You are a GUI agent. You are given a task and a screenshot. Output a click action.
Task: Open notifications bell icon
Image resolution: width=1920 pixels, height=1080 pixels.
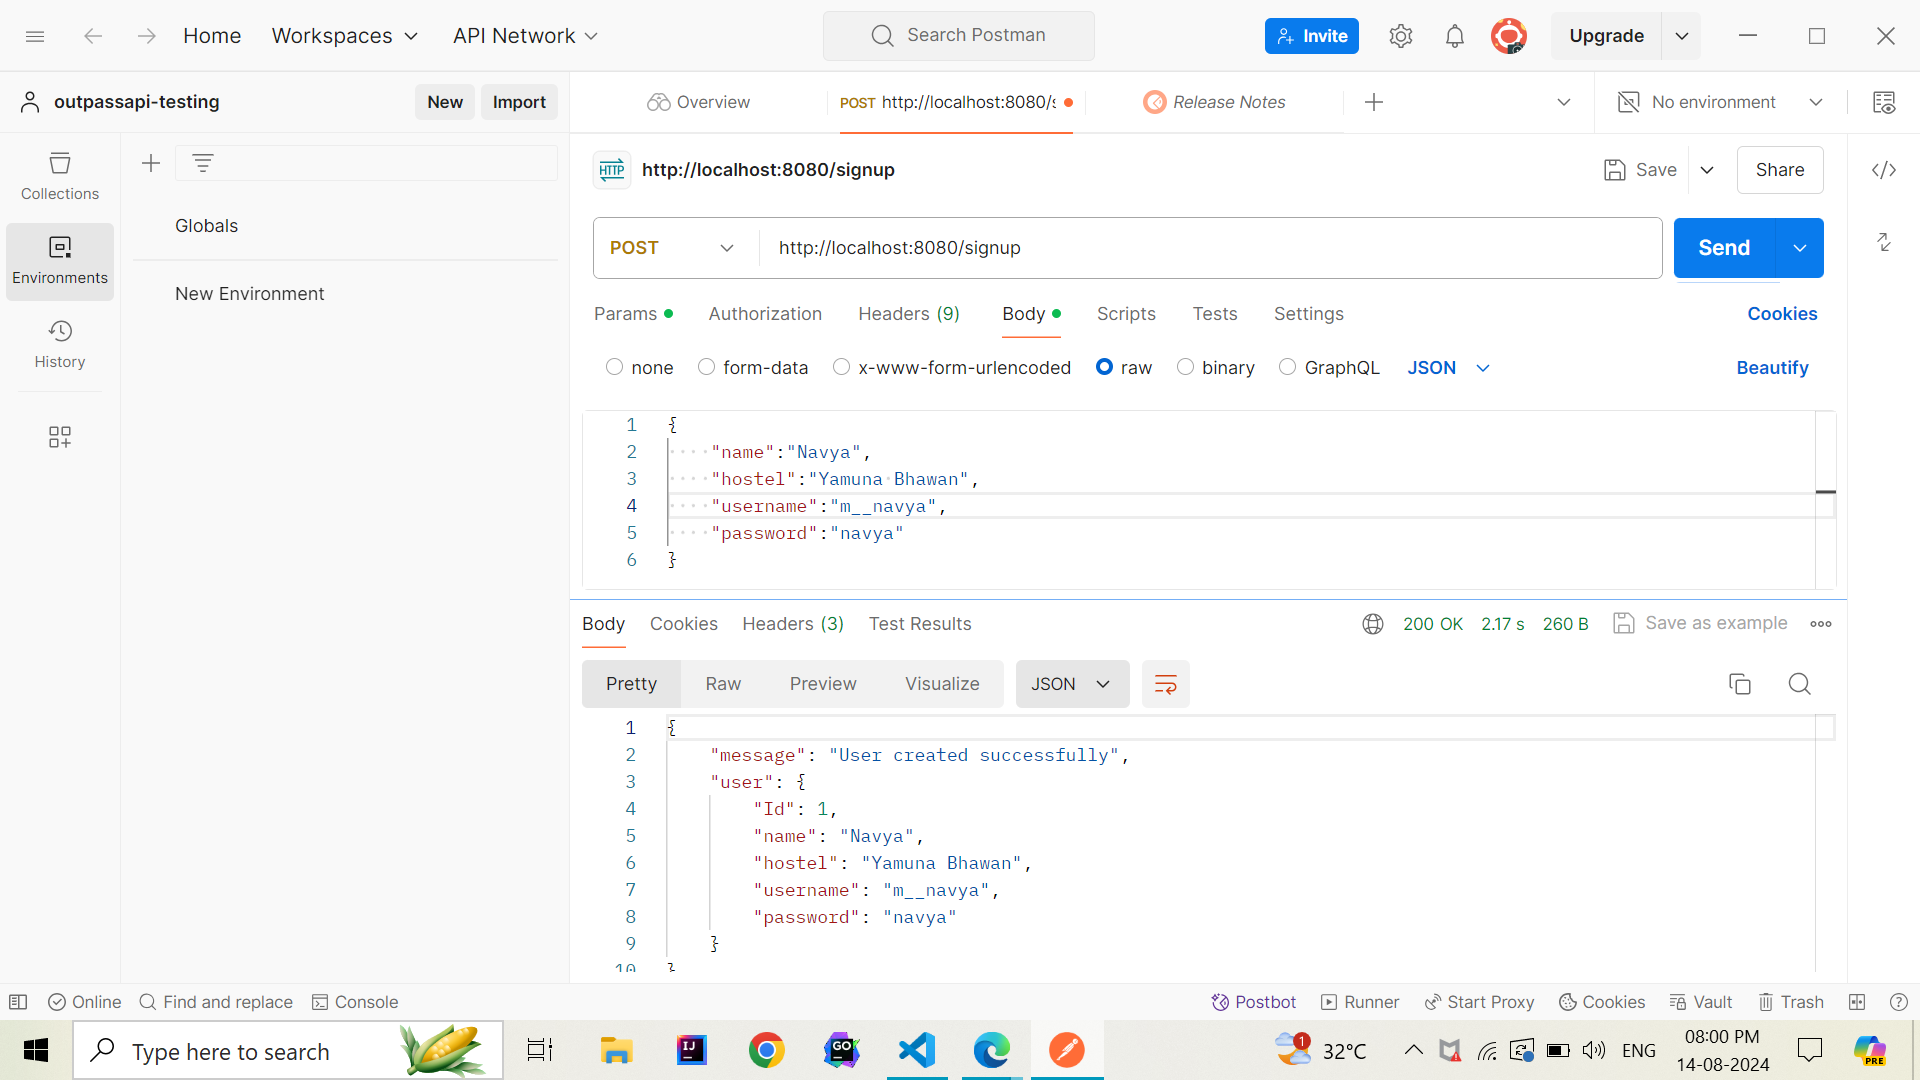pyautogui.click(x=1454, y=36)
